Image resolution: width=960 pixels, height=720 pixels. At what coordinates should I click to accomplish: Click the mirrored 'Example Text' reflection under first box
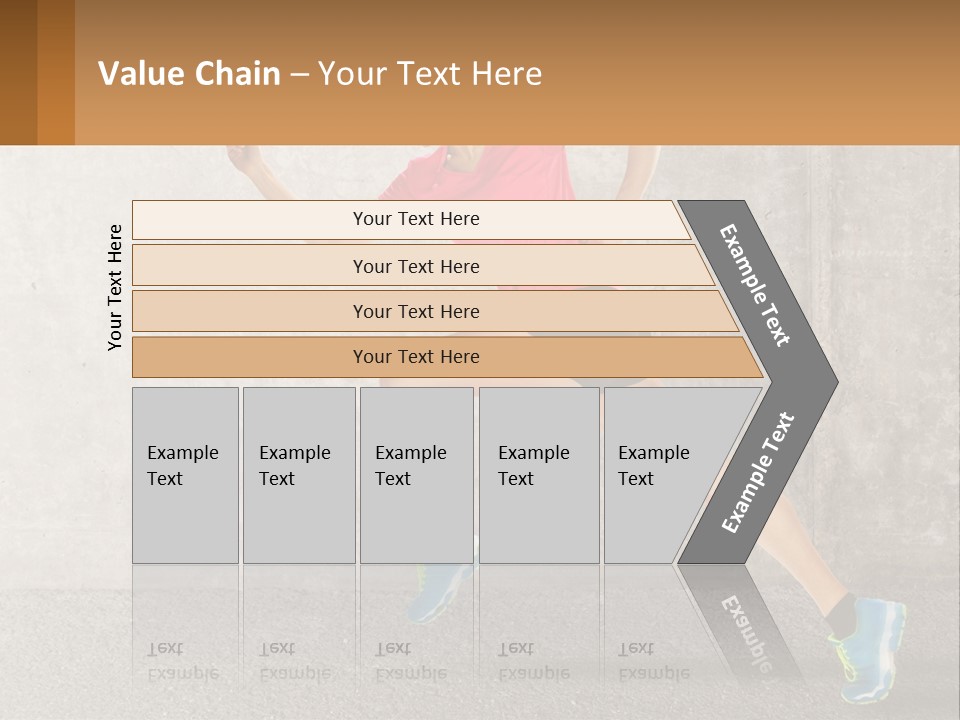[x=183, y=661]
